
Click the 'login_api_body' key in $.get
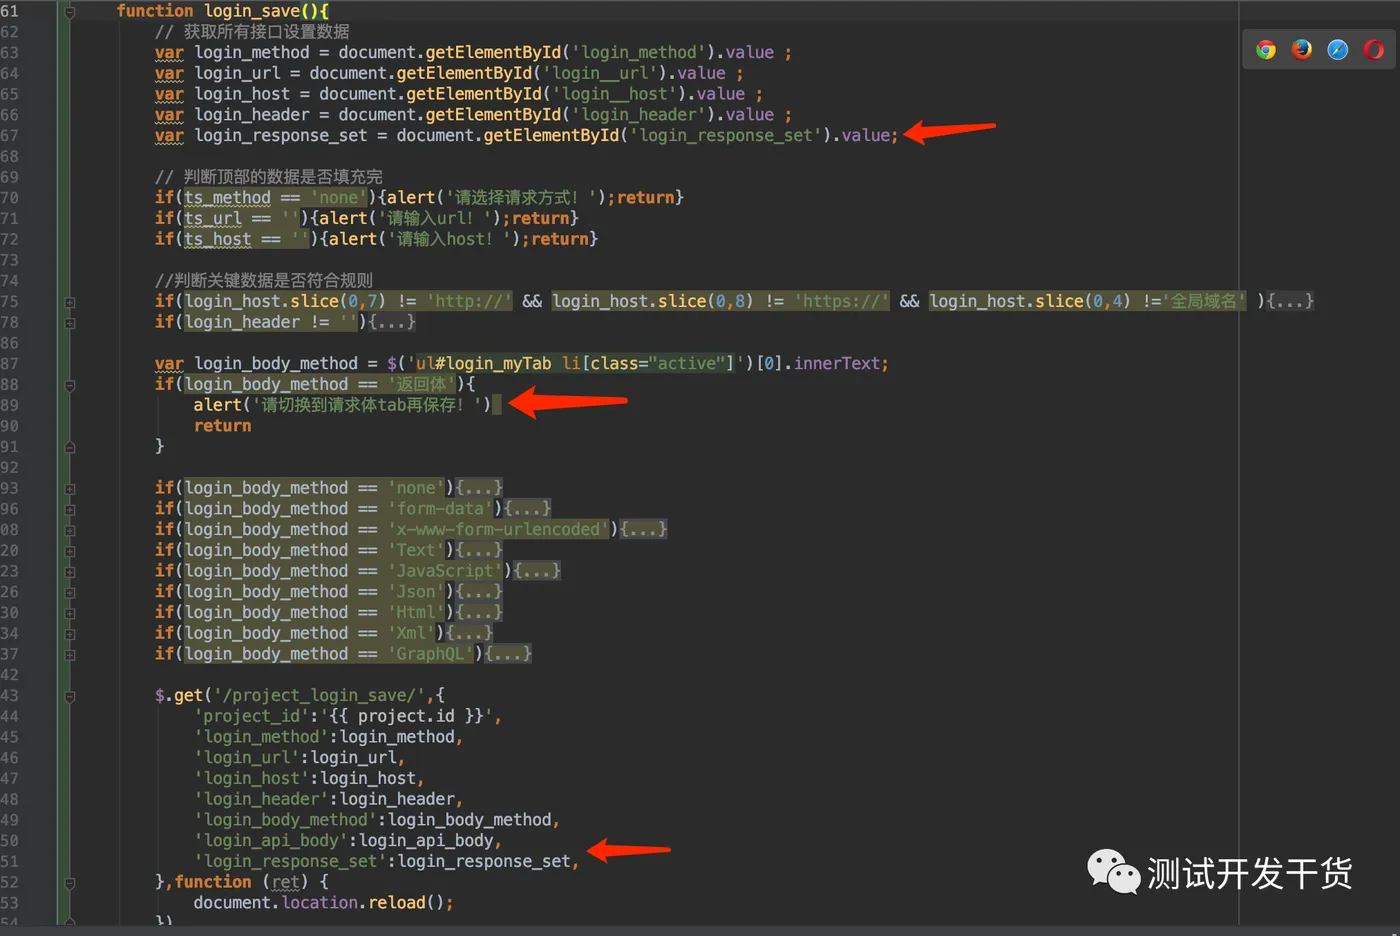pos(272,841)
